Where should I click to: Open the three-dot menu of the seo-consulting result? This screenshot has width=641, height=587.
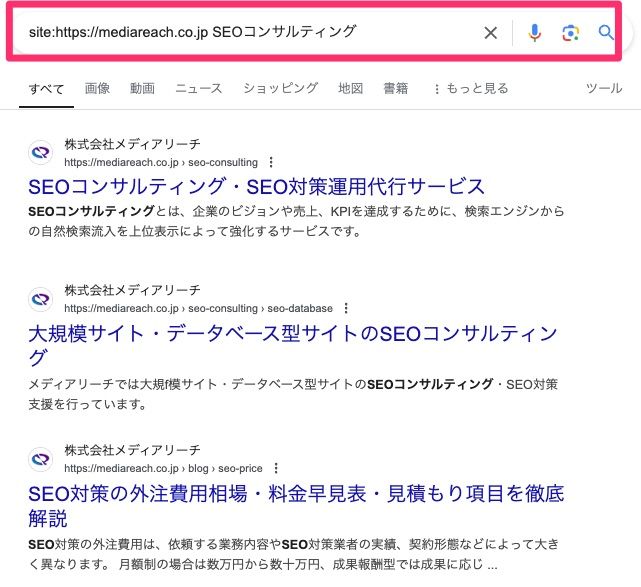tap(271, 162)
